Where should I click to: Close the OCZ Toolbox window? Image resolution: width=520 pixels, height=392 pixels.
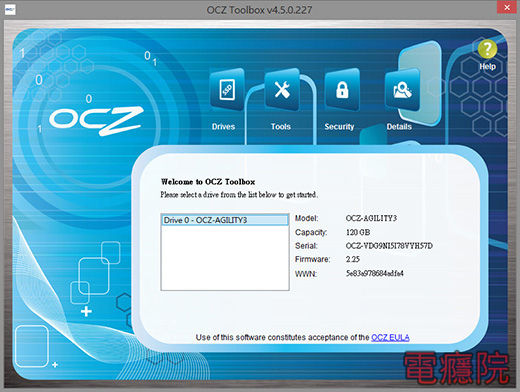pos(507,7)
